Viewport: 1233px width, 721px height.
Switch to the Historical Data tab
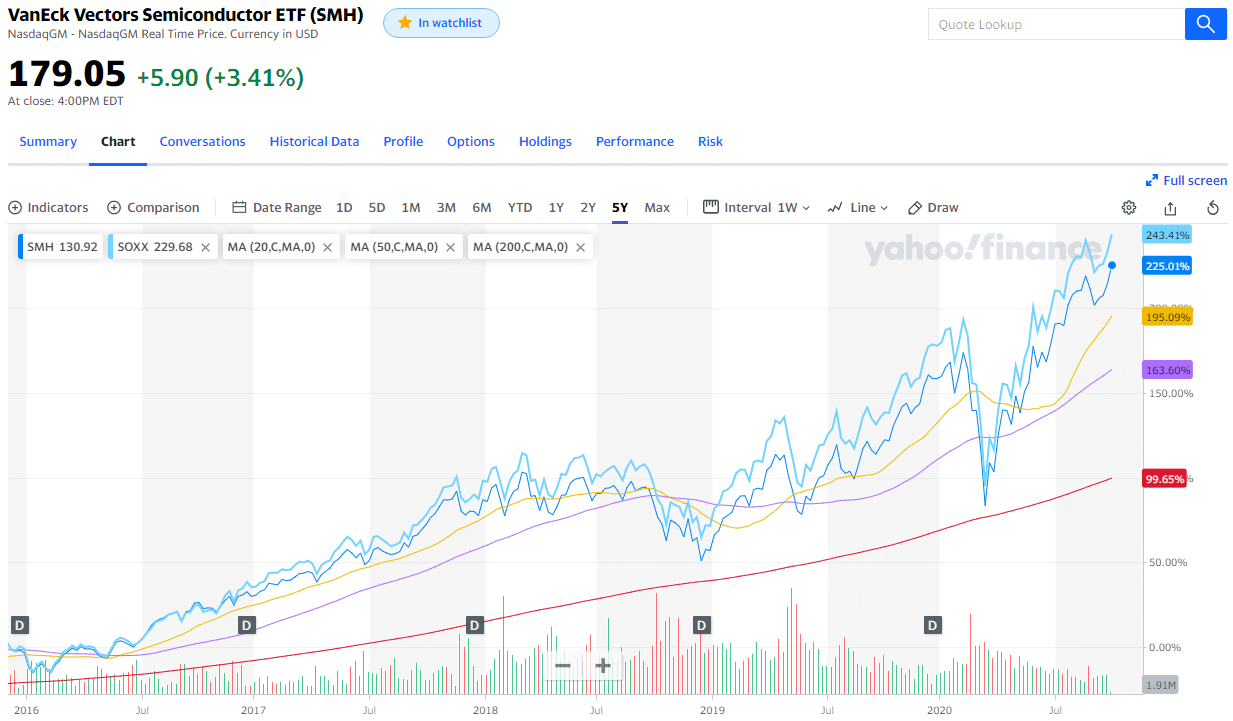tap(314, 142)
